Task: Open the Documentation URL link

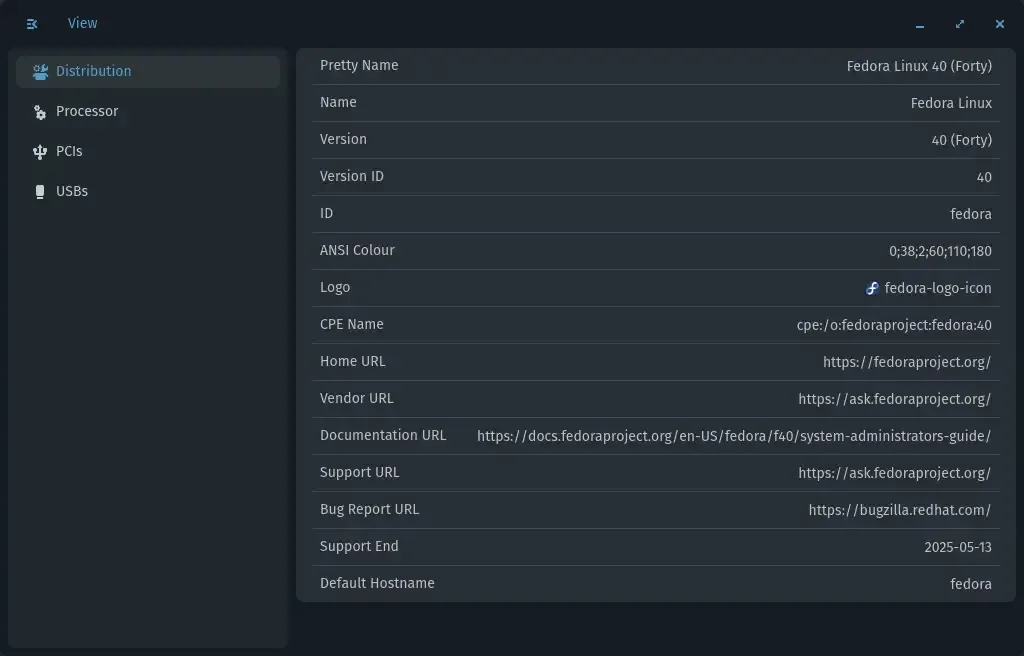Action: 733,435
